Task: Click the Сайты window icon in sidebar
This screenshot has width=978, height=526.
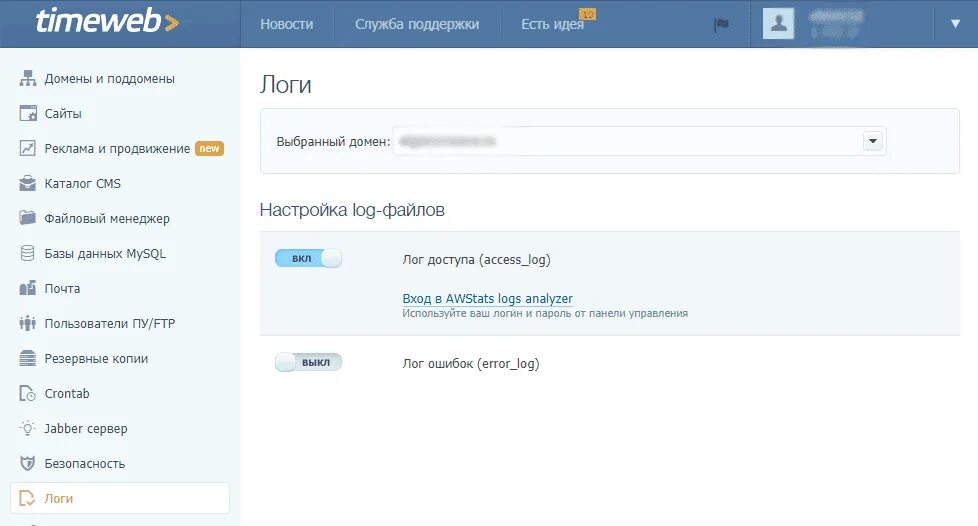Action: pos(27,113)
